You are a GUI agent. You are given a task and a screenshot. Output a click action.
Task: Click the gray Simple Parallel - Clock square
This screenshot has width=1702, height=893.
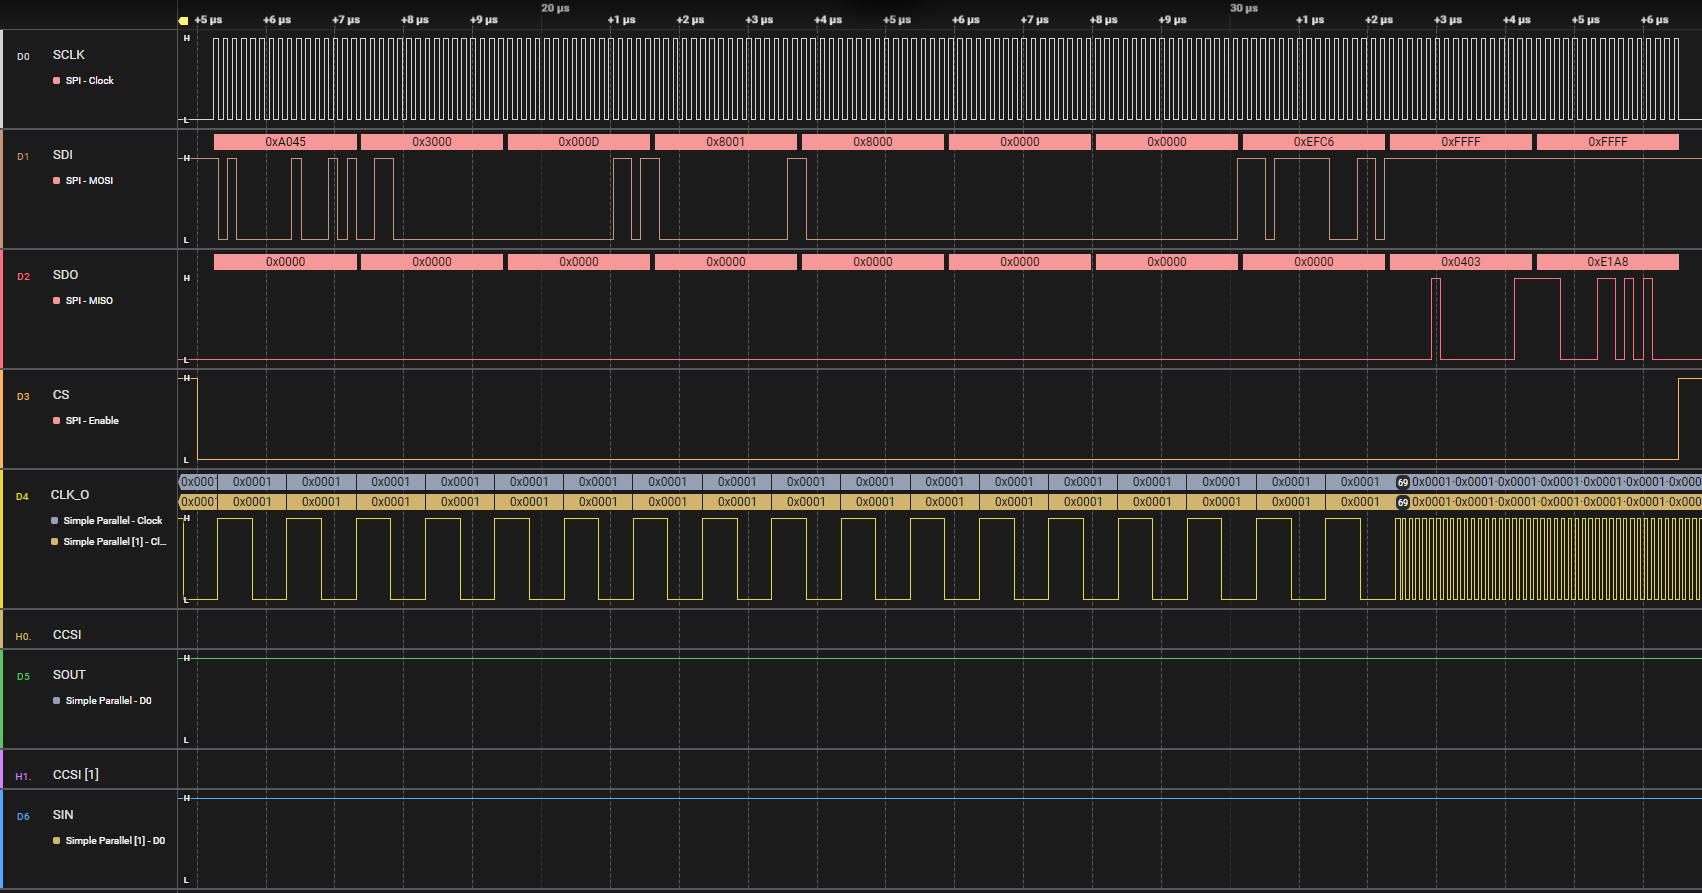pos(55,521)
